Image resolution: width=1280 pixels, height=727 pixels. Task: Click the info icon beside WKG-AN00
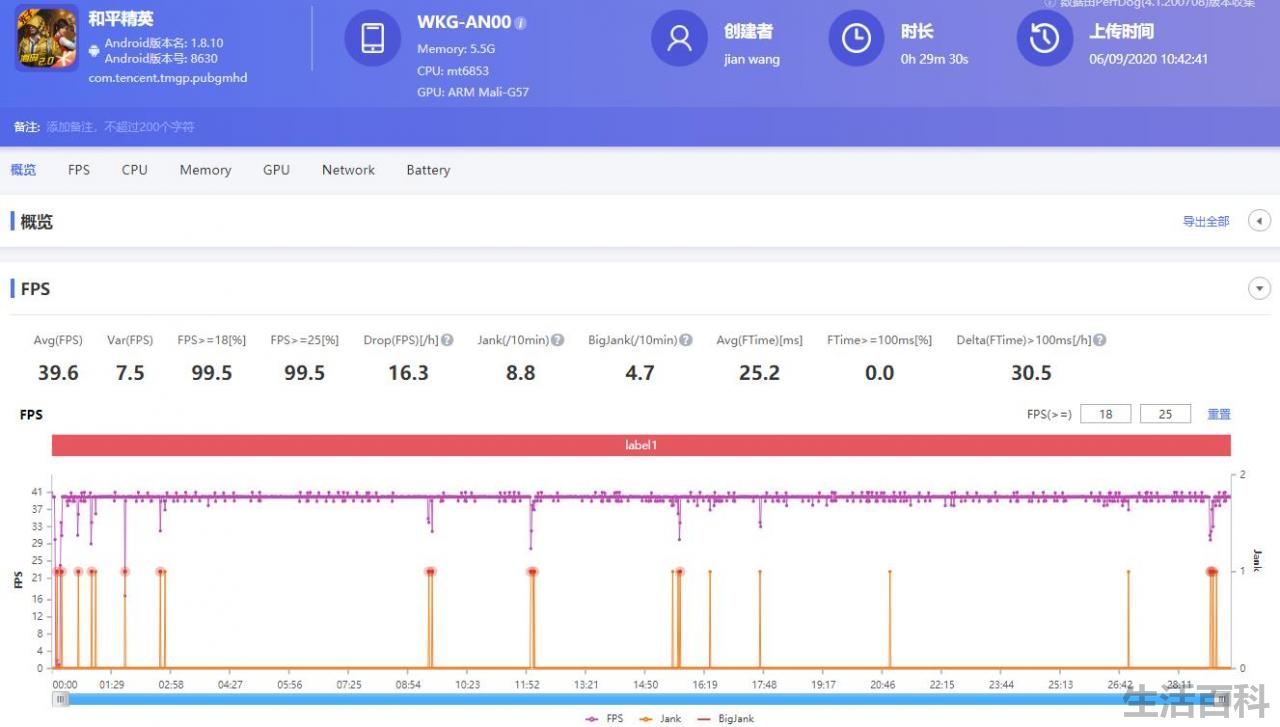(521, 23)
